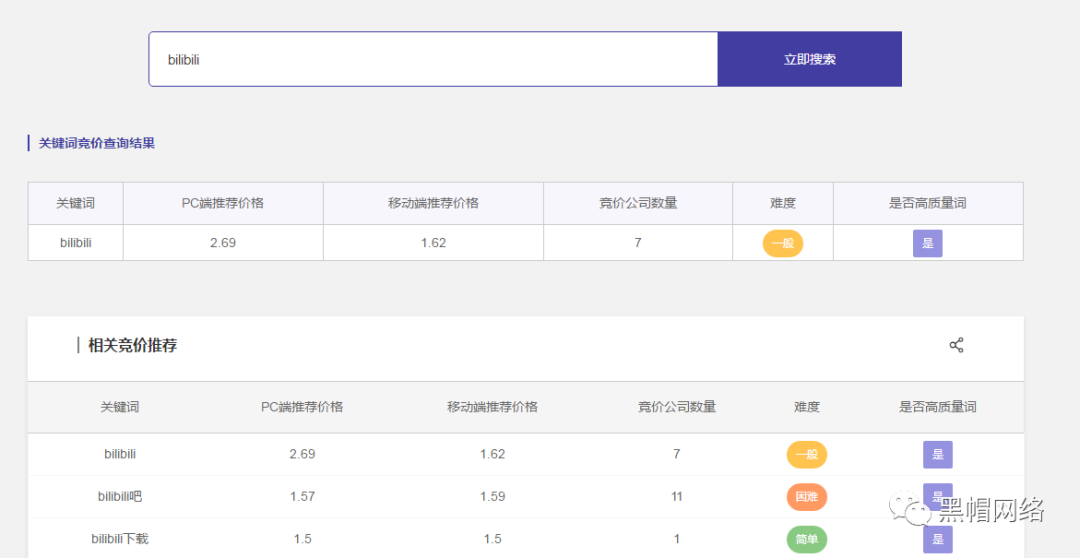The height and width of the screenshot is (558, 1080).
Task: Click the 竞价公司数量 header in the recommendation table
Action: pyautogui.click(x=677, y=407)
